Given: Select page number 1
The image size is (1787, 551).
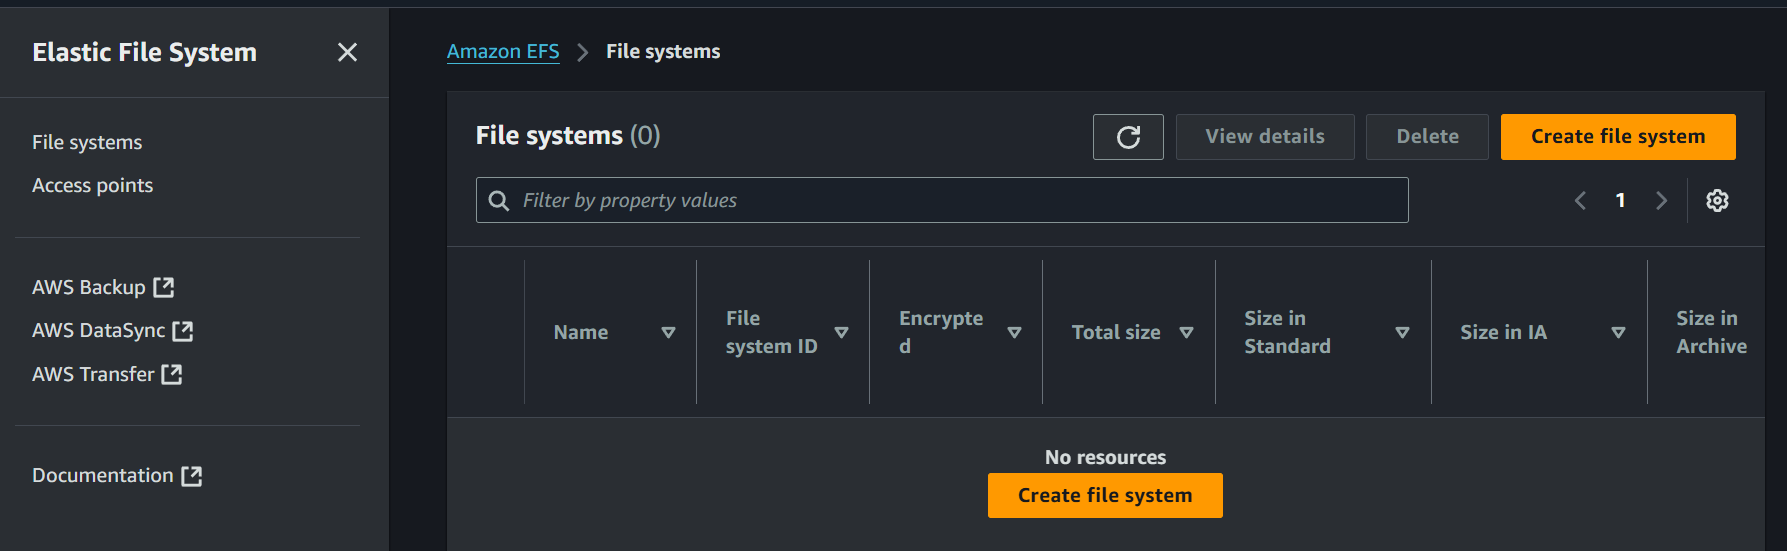Looking at the screenshot, I should 1620,200.
